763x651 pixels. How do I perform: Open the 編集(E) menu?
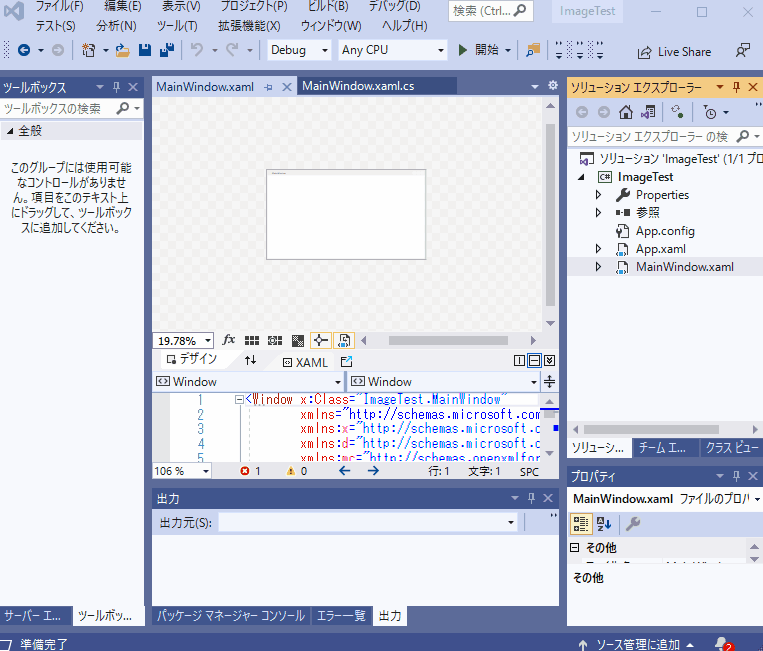[x=123, y=6]
